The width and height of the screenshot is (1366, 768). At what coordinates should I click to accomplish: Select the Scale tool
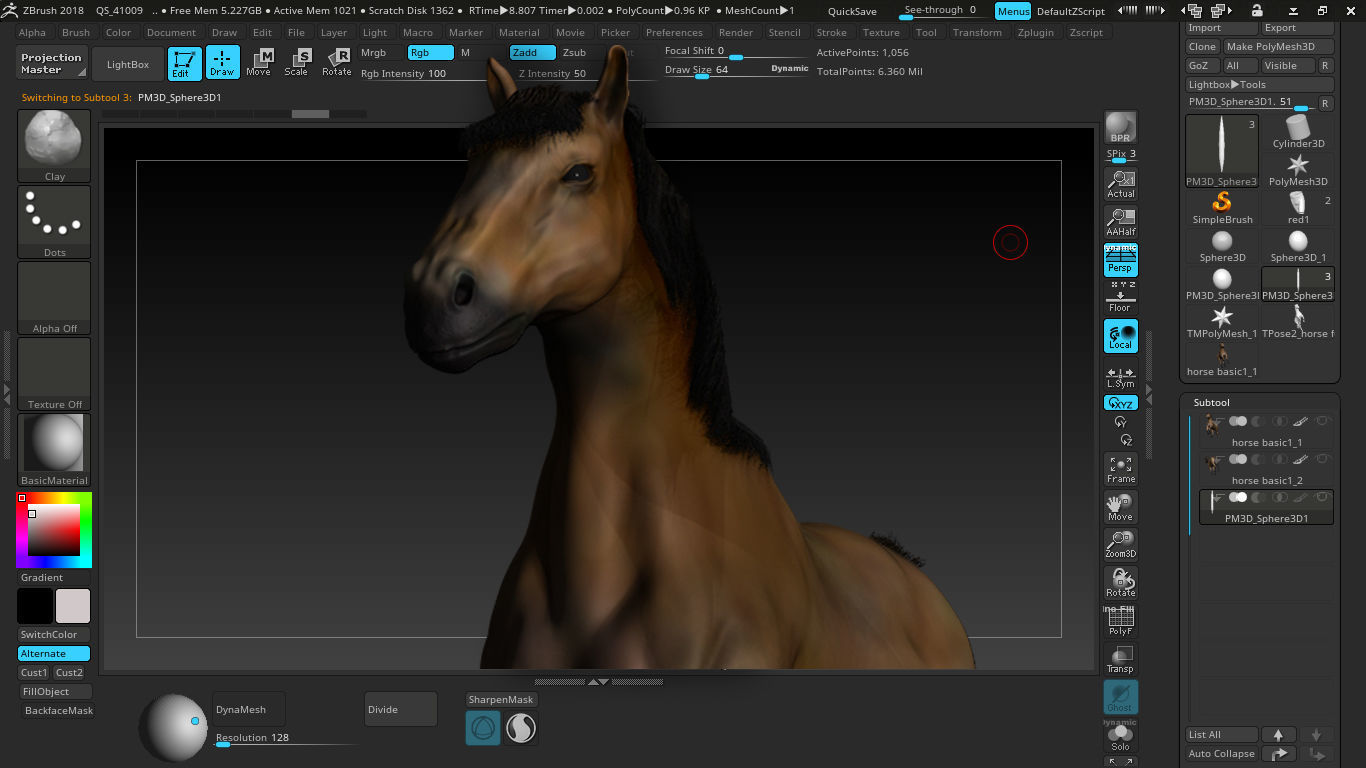pyautogui.click(x=297, y=62)
